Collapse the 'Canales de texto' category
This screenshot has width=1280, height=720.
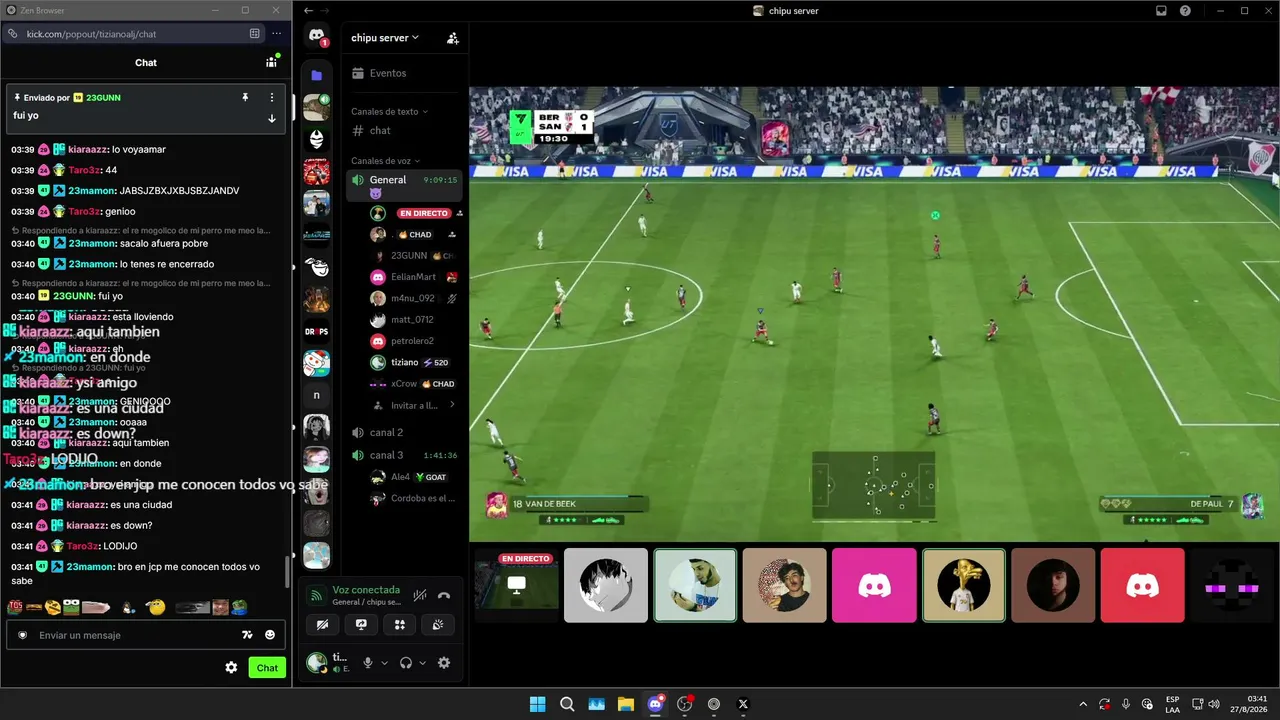point(389,111)
